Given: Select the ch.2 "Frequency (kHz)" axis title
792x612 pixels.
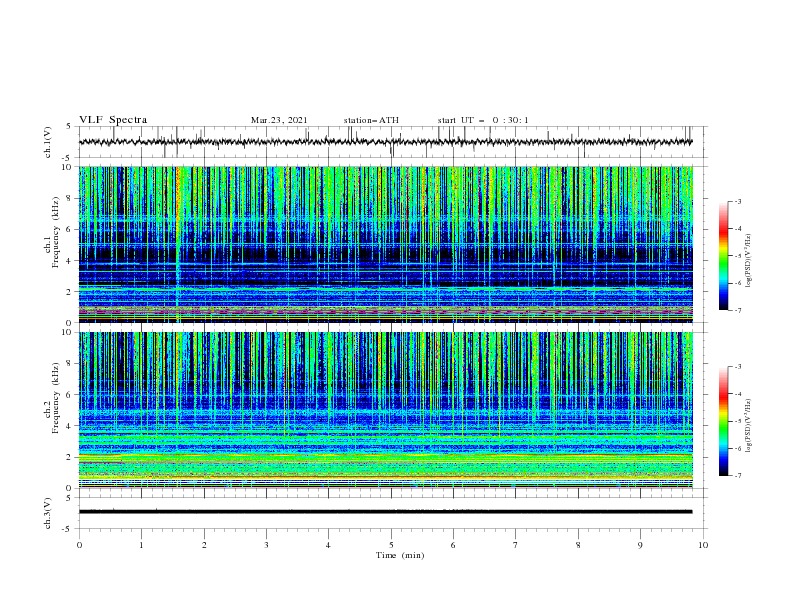Looking at the screenshot, I should click(x=55, y=398).
